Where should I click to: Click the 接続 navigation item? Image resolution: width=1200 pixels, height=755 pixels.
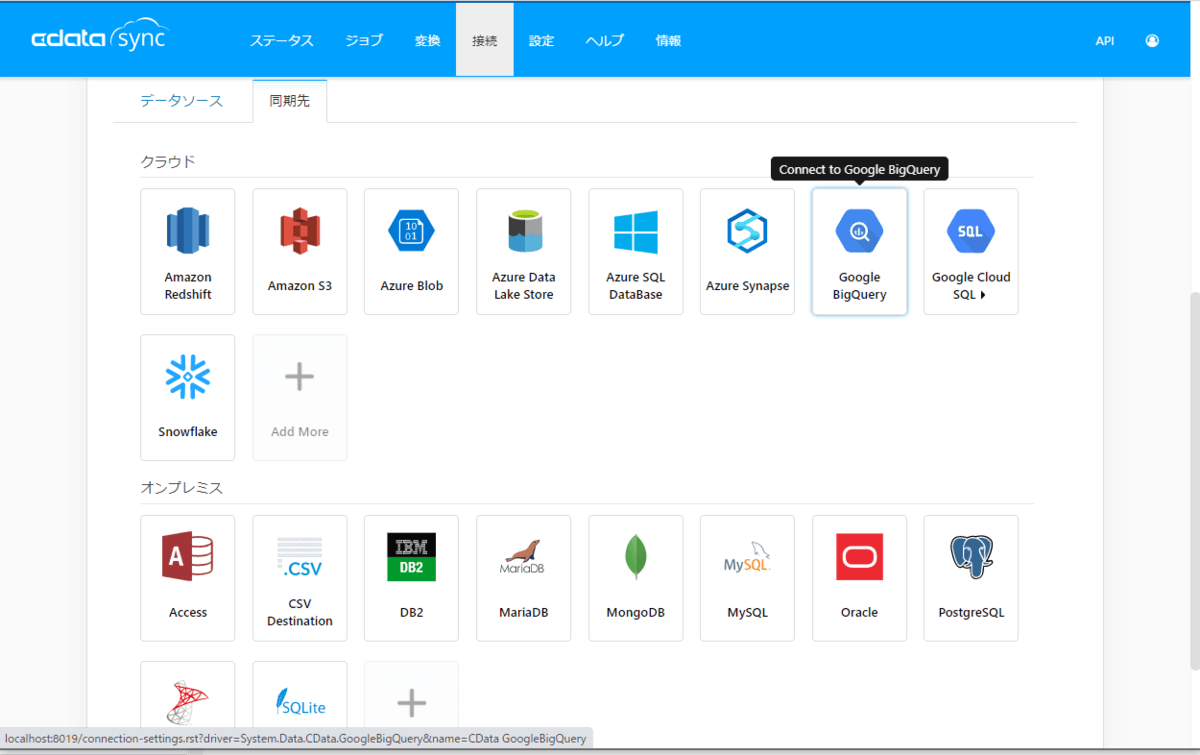(x=485, y=41)
